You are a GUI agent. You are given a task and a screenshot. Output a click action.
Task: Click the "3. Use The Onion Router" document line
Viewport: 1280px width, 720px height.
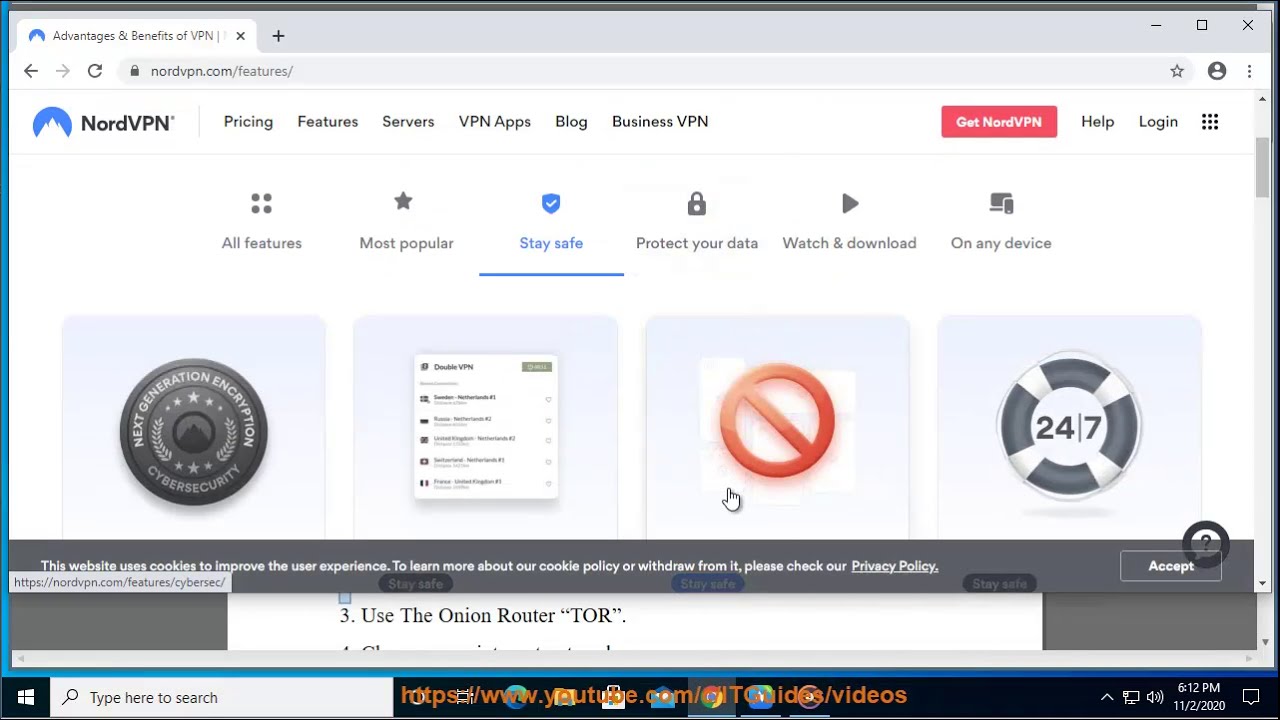[483, 616]
